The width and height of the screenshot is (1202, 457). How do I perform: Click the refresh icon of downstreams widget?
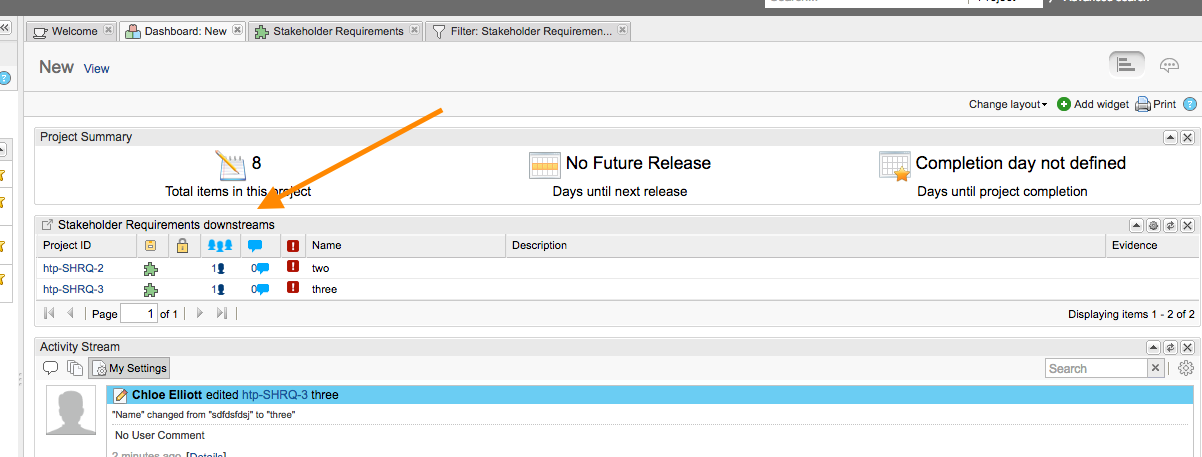click(x=1170, y=225)
